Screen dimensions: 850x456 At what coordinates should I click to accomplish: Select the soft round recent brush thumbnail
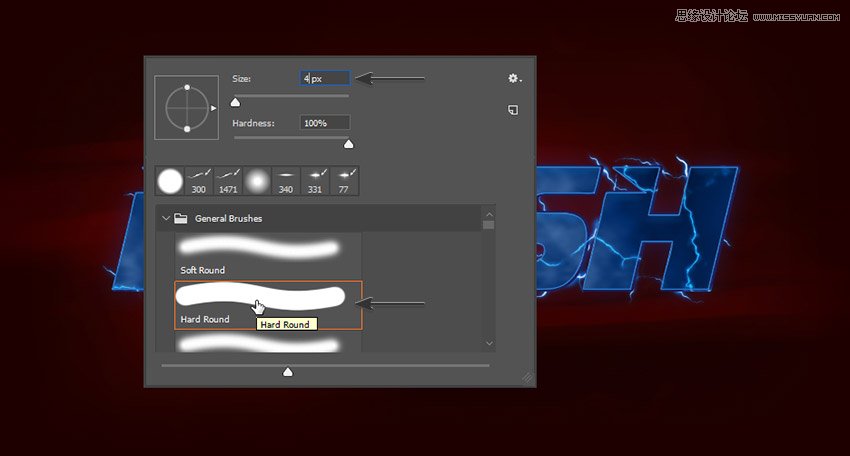coord(257,181)
